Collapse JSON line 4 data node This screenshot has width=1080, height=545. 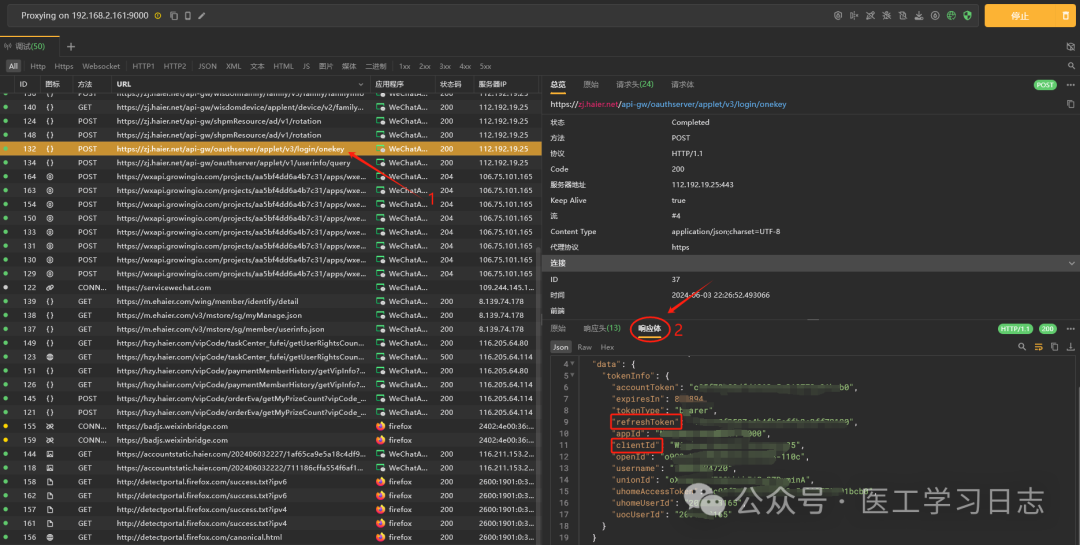(573, 364)
